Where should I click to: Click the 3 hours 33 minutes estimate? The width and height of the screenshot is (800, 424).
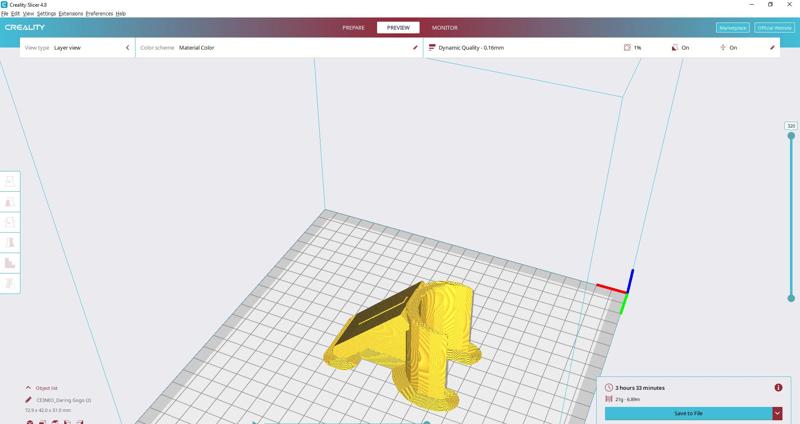[x=640, y=388]
